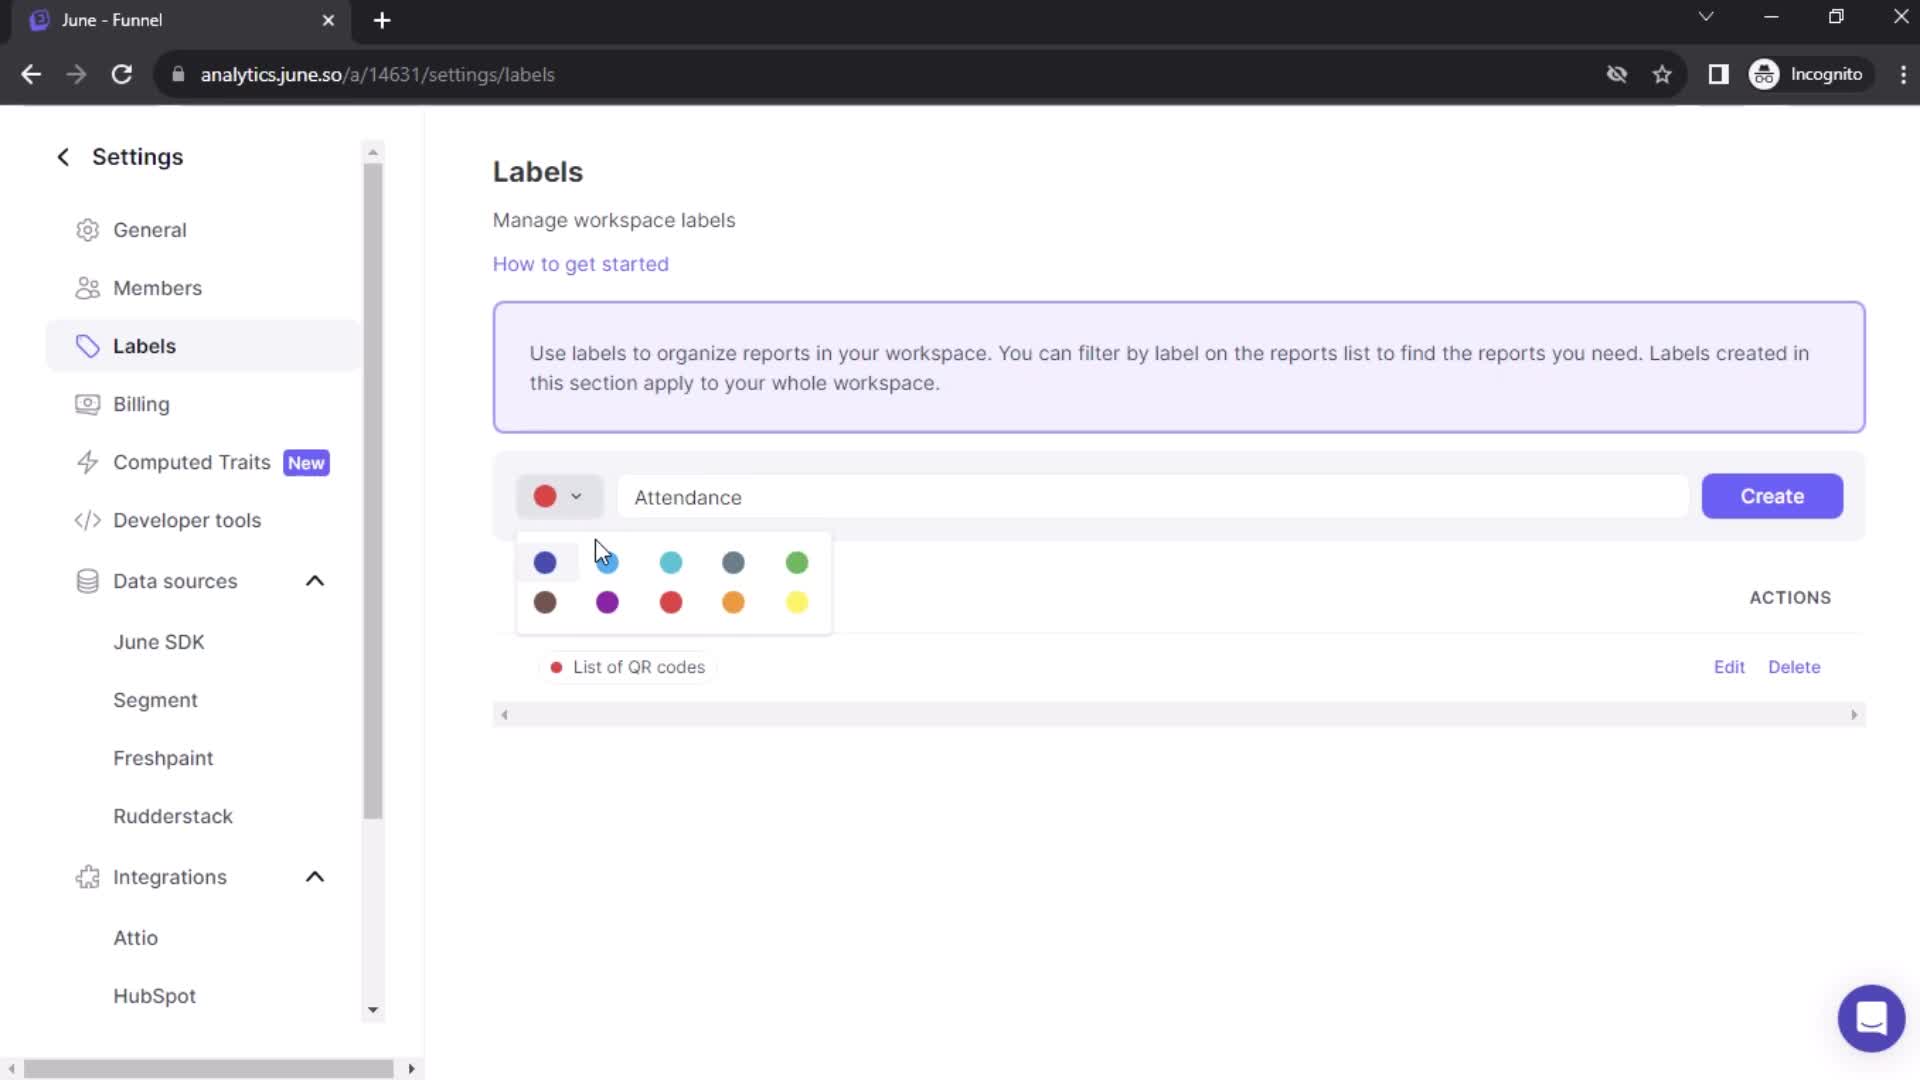Click the Members settings icon

click(86, 287)
